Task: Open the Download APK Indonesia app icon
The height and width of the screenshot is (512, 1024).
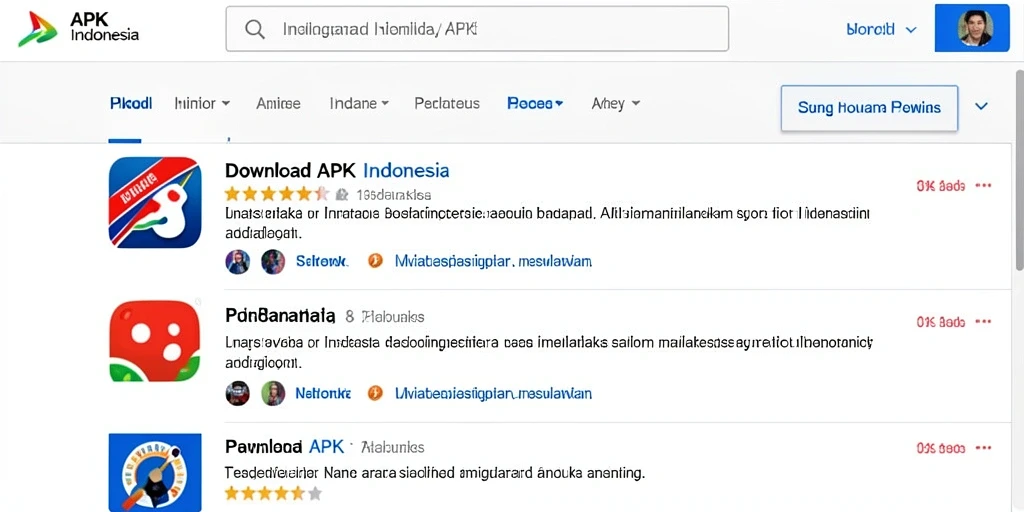Action: pyautogui.click(x=155, y=202)
